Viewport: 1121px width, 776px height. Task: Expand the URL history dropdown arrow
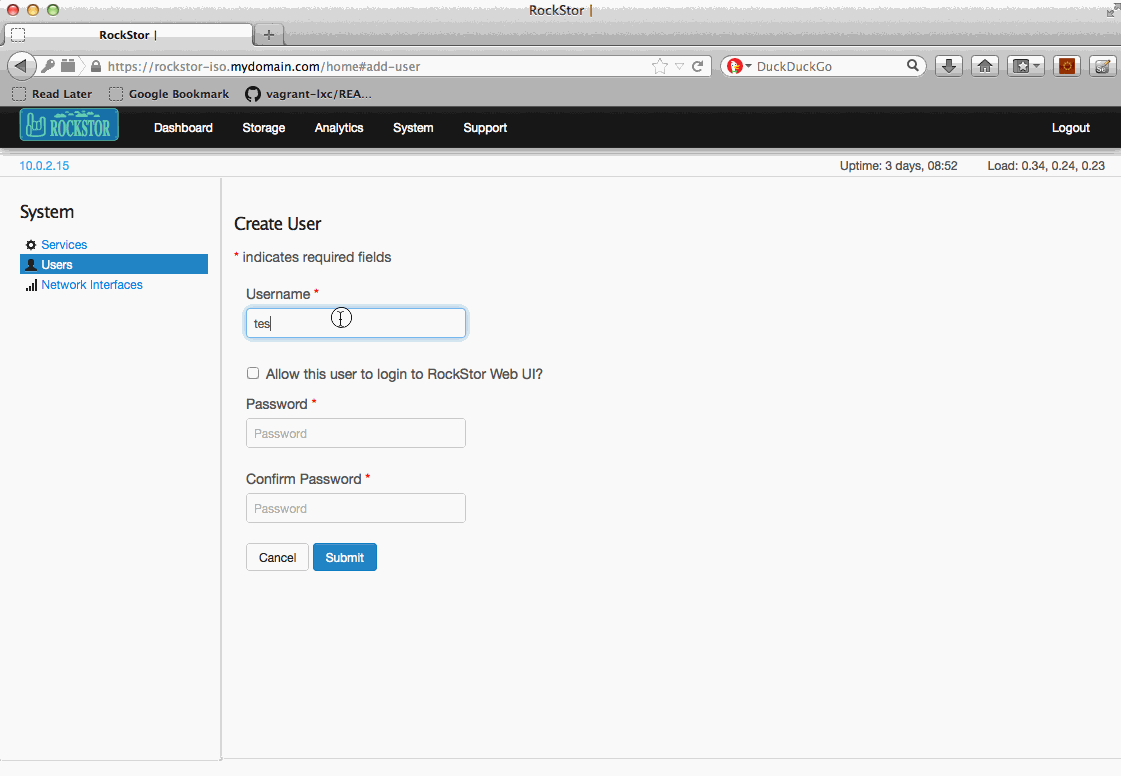coord(679,67)
